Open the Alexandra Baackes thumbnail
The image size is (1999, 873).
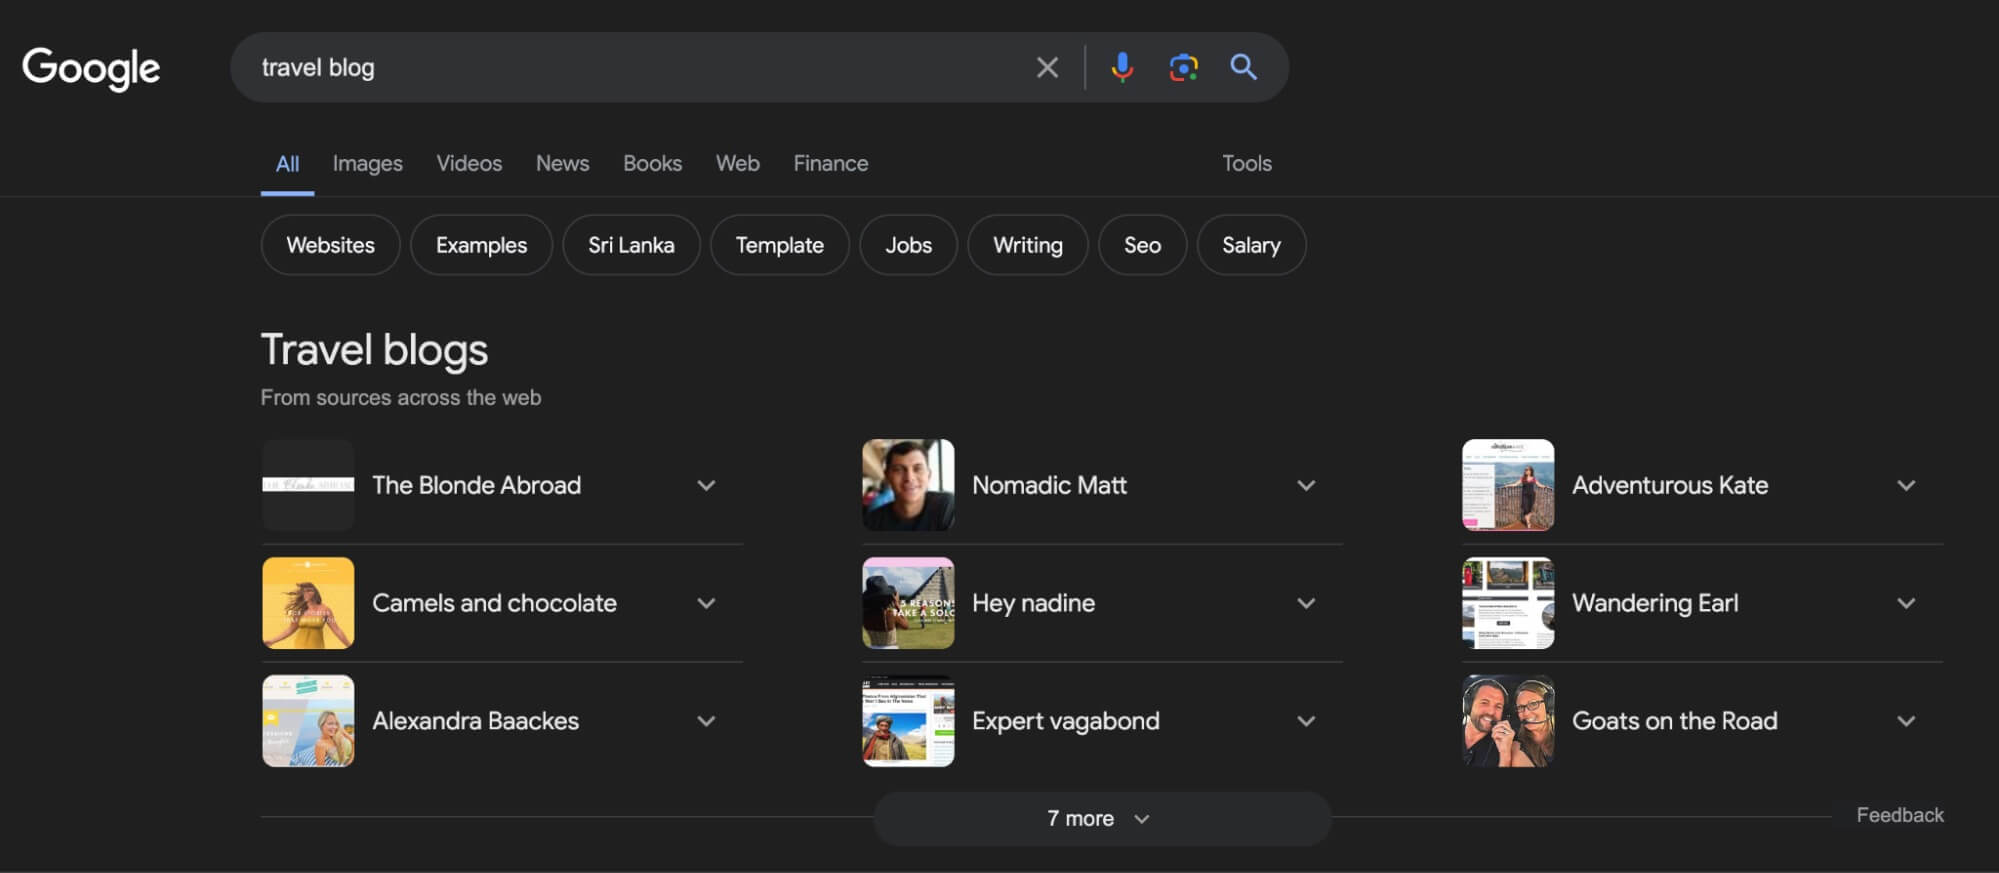click(x=308, y=721)
